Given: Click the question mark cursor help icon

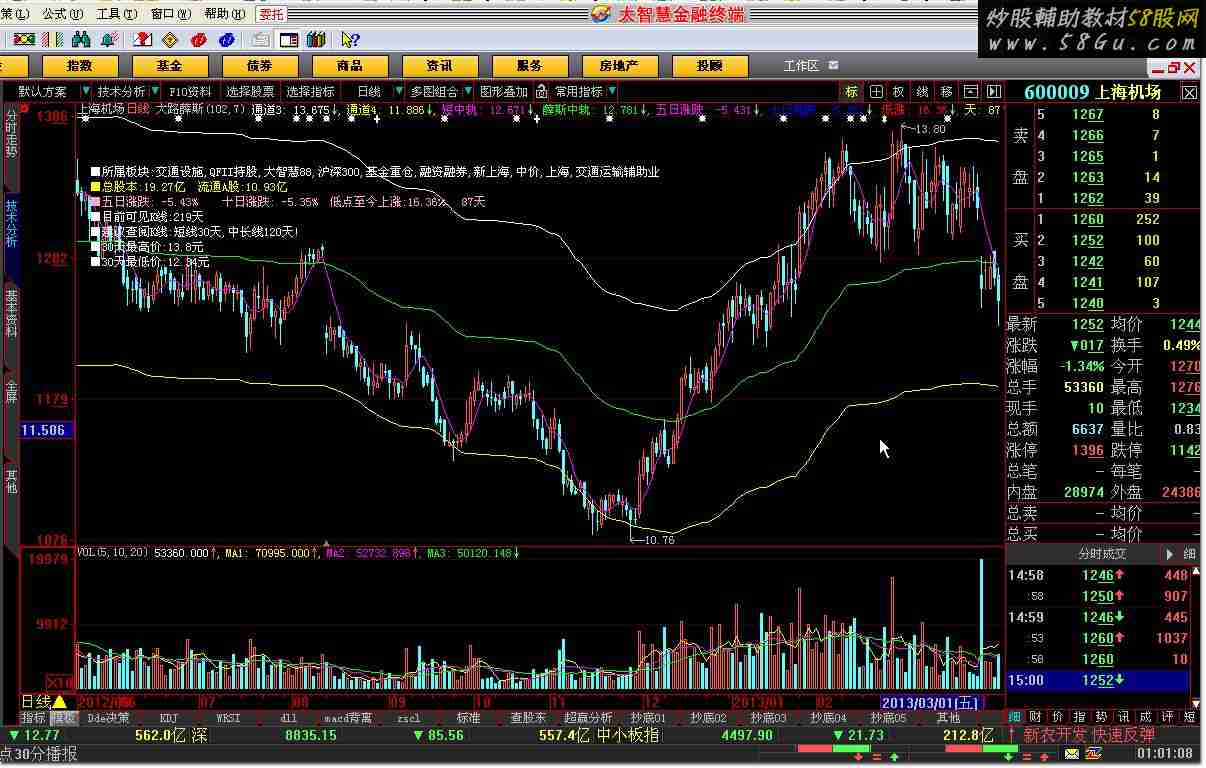Looking at the screenshot, I should (x=350, y=40).
